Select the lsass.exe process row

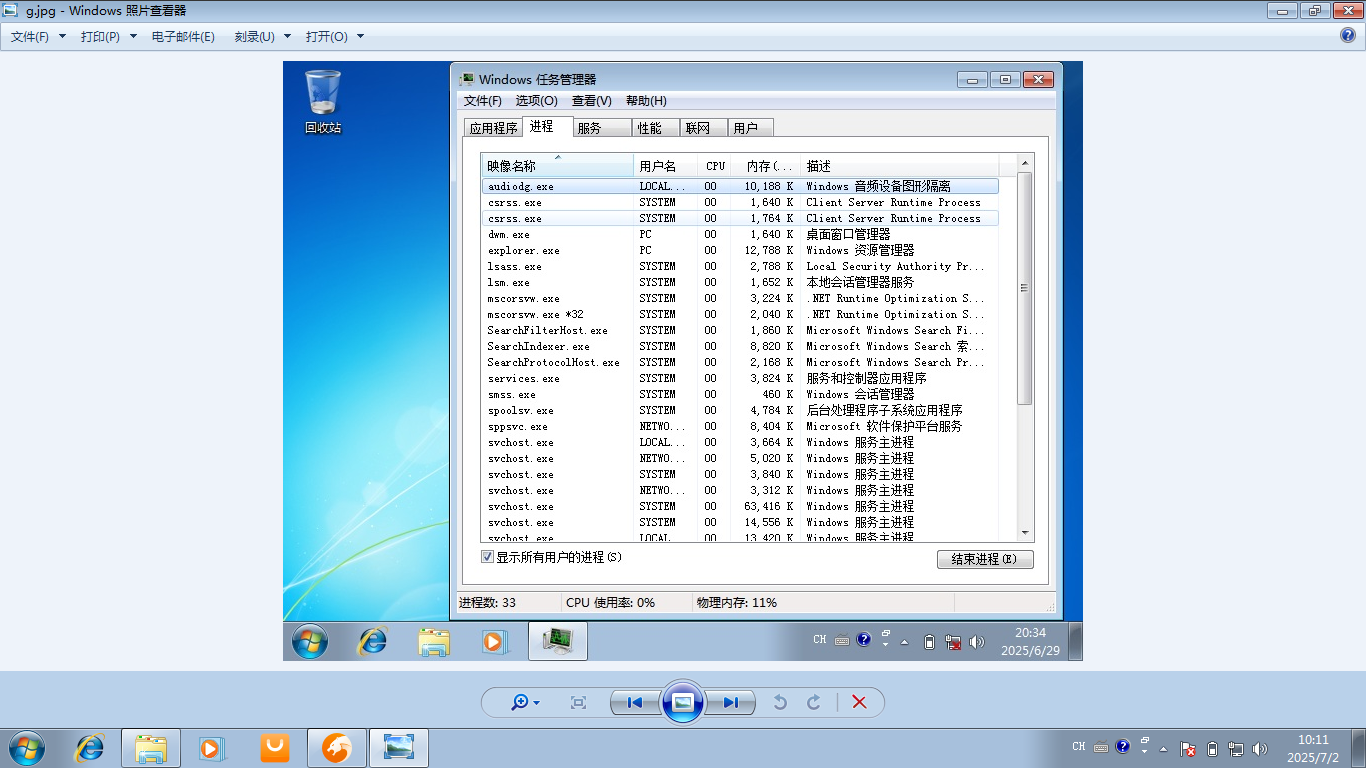740,266
